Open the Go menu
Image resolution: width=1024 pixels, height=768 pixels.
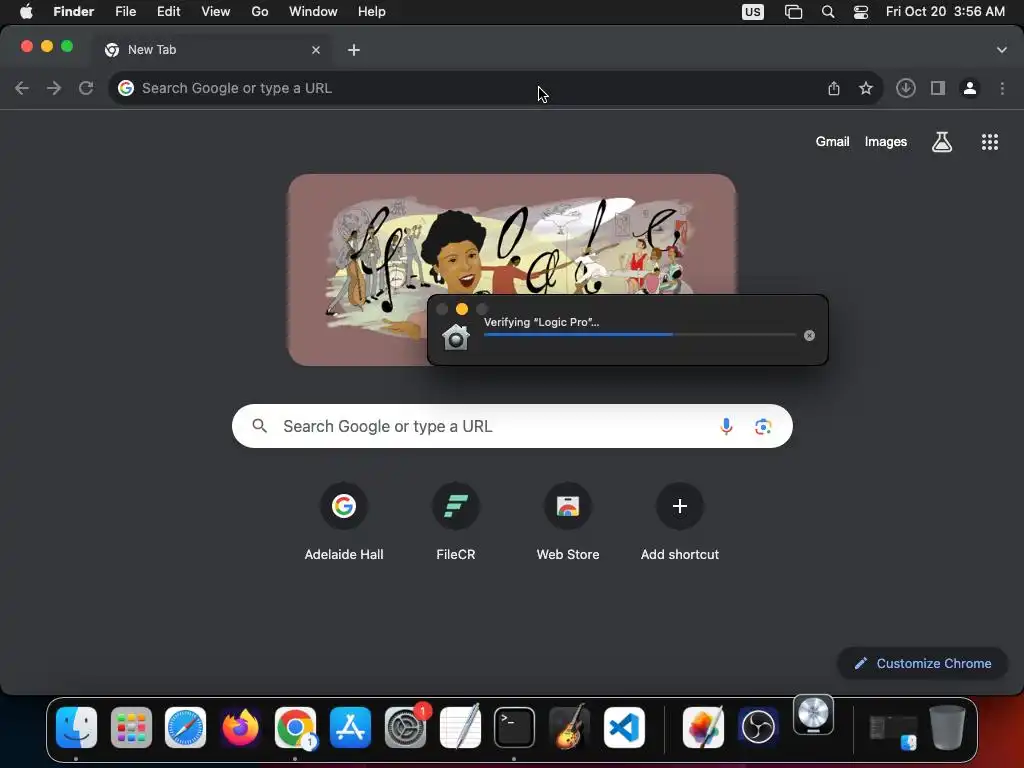coord(260,12)
